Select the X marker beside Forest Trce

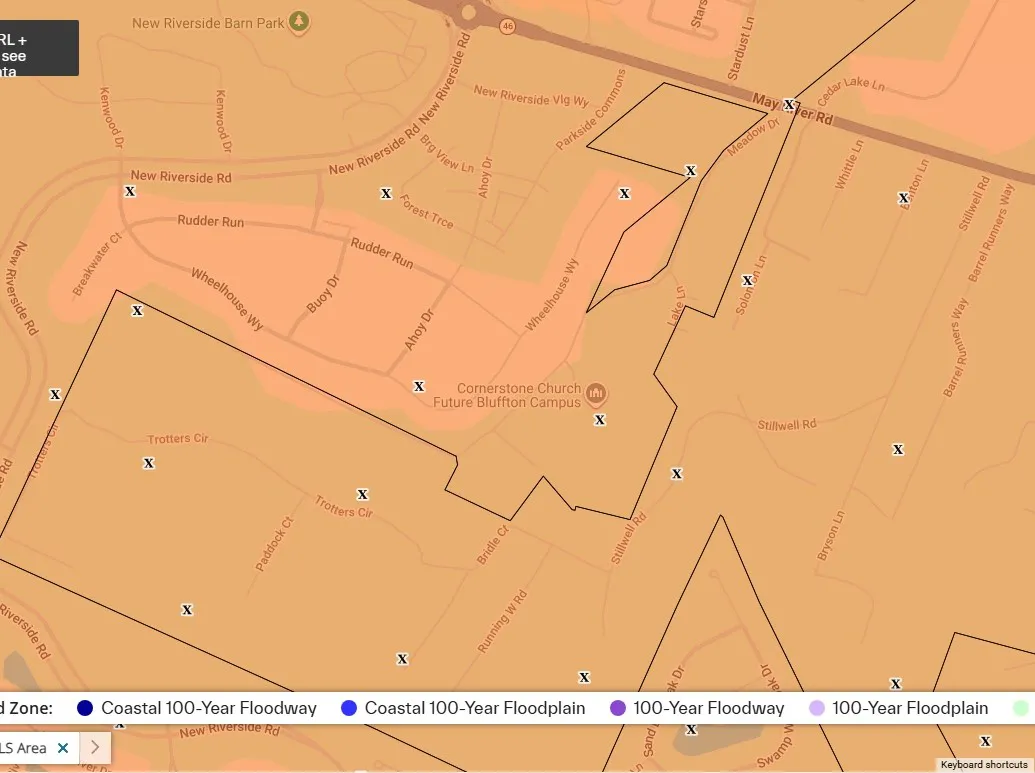[386, 193]
